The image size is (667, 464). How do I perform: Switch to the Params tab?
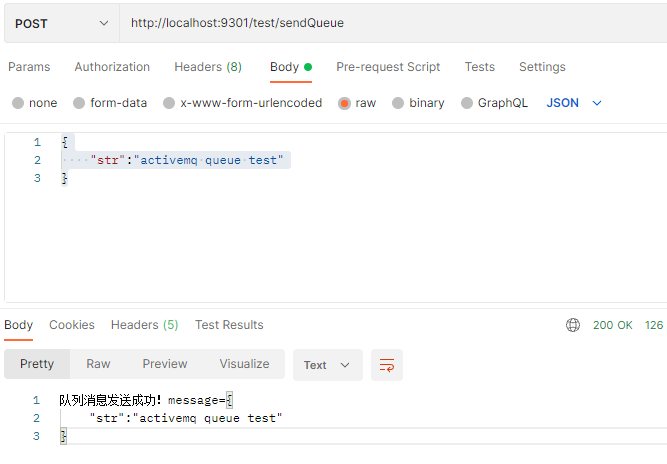pyautogui.click(x=29, y=67)
